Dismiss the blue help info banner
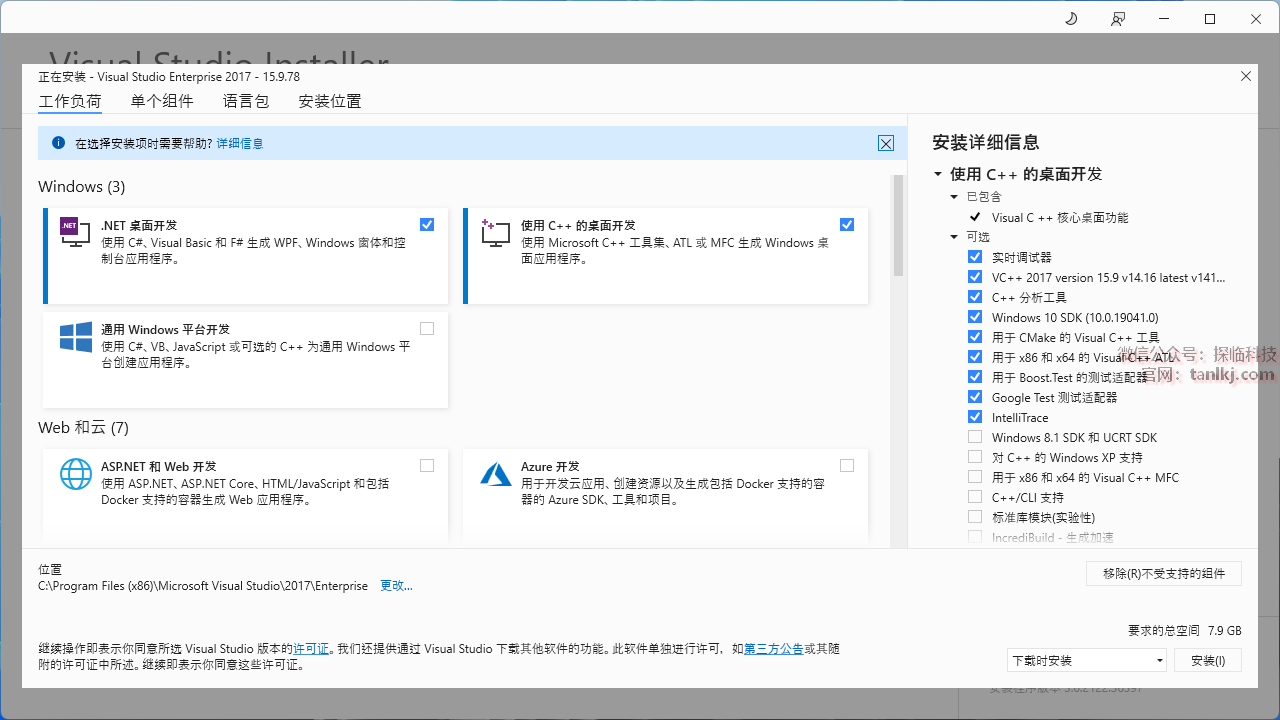1280x720 pixels. pyautogui.click(x=886, y=143)
